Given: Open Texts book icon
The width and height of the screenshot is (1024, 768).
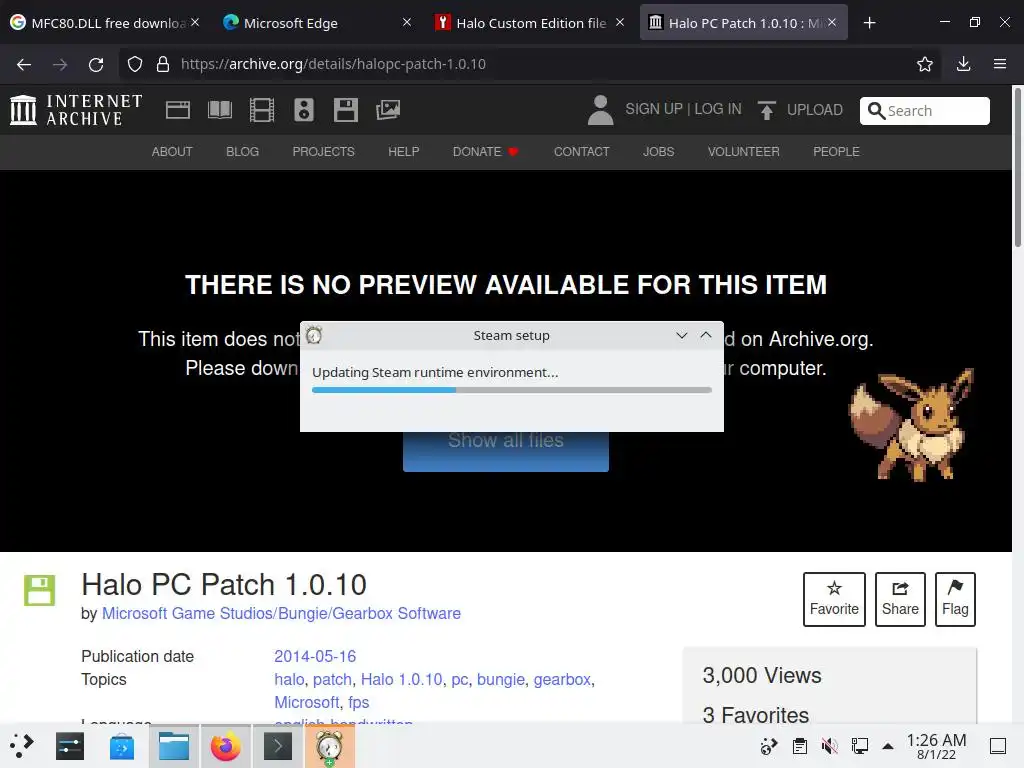Looking at the screenshot, I should click(x=220, y=110).
